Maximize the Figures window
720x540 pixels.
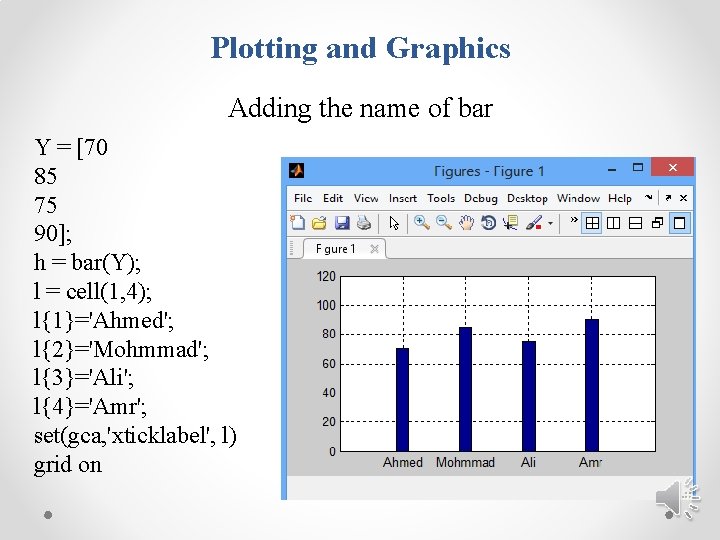pos(638,168)
